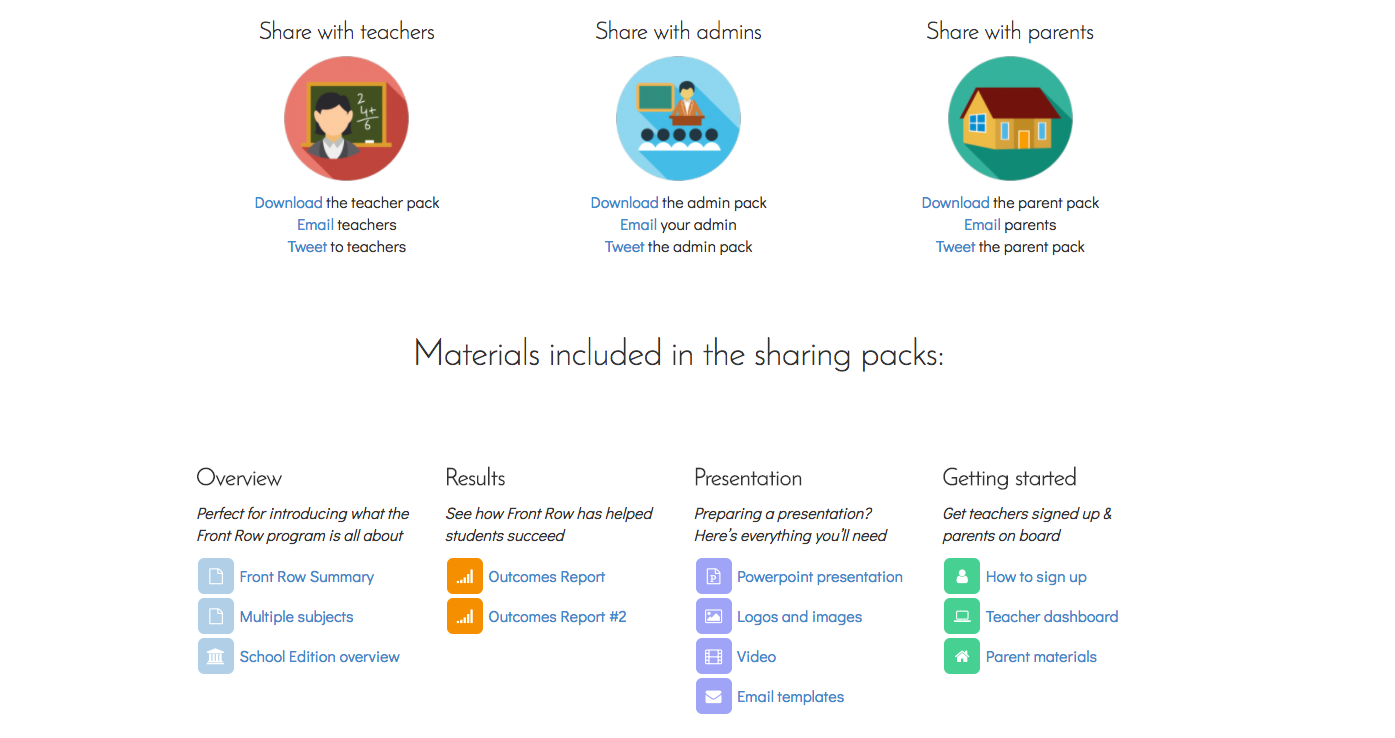Click the Logos and images picture icon
This screenshot has width=1395, height=738.
[x=713, y=616]
